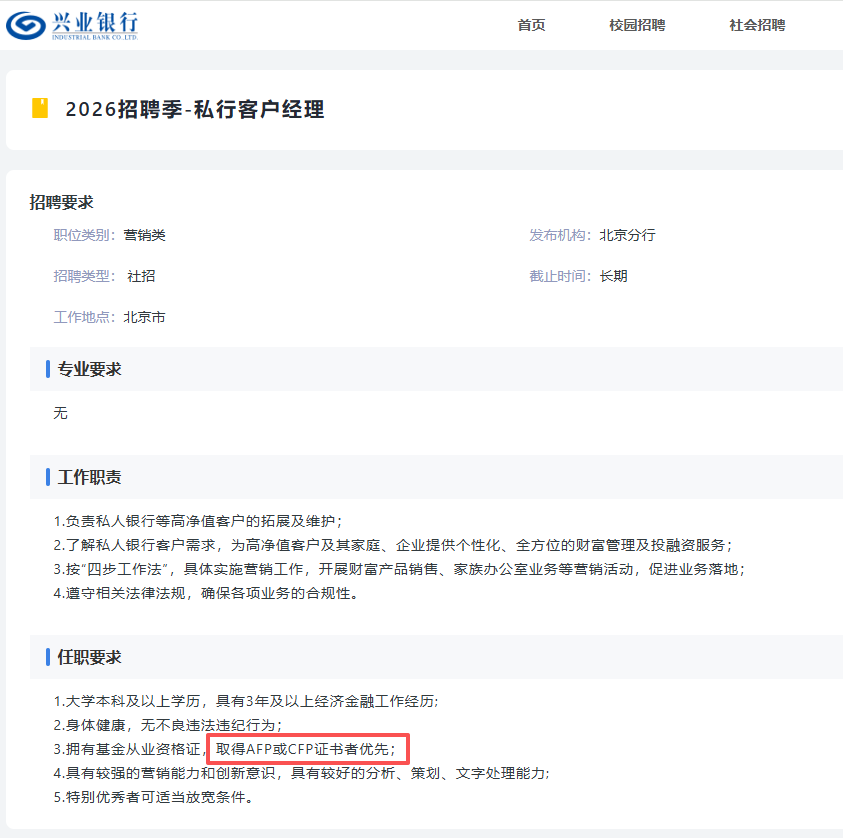Click the 招聘要求 section heading
This screenshot has width=843, height=838.
click(61, 203)
